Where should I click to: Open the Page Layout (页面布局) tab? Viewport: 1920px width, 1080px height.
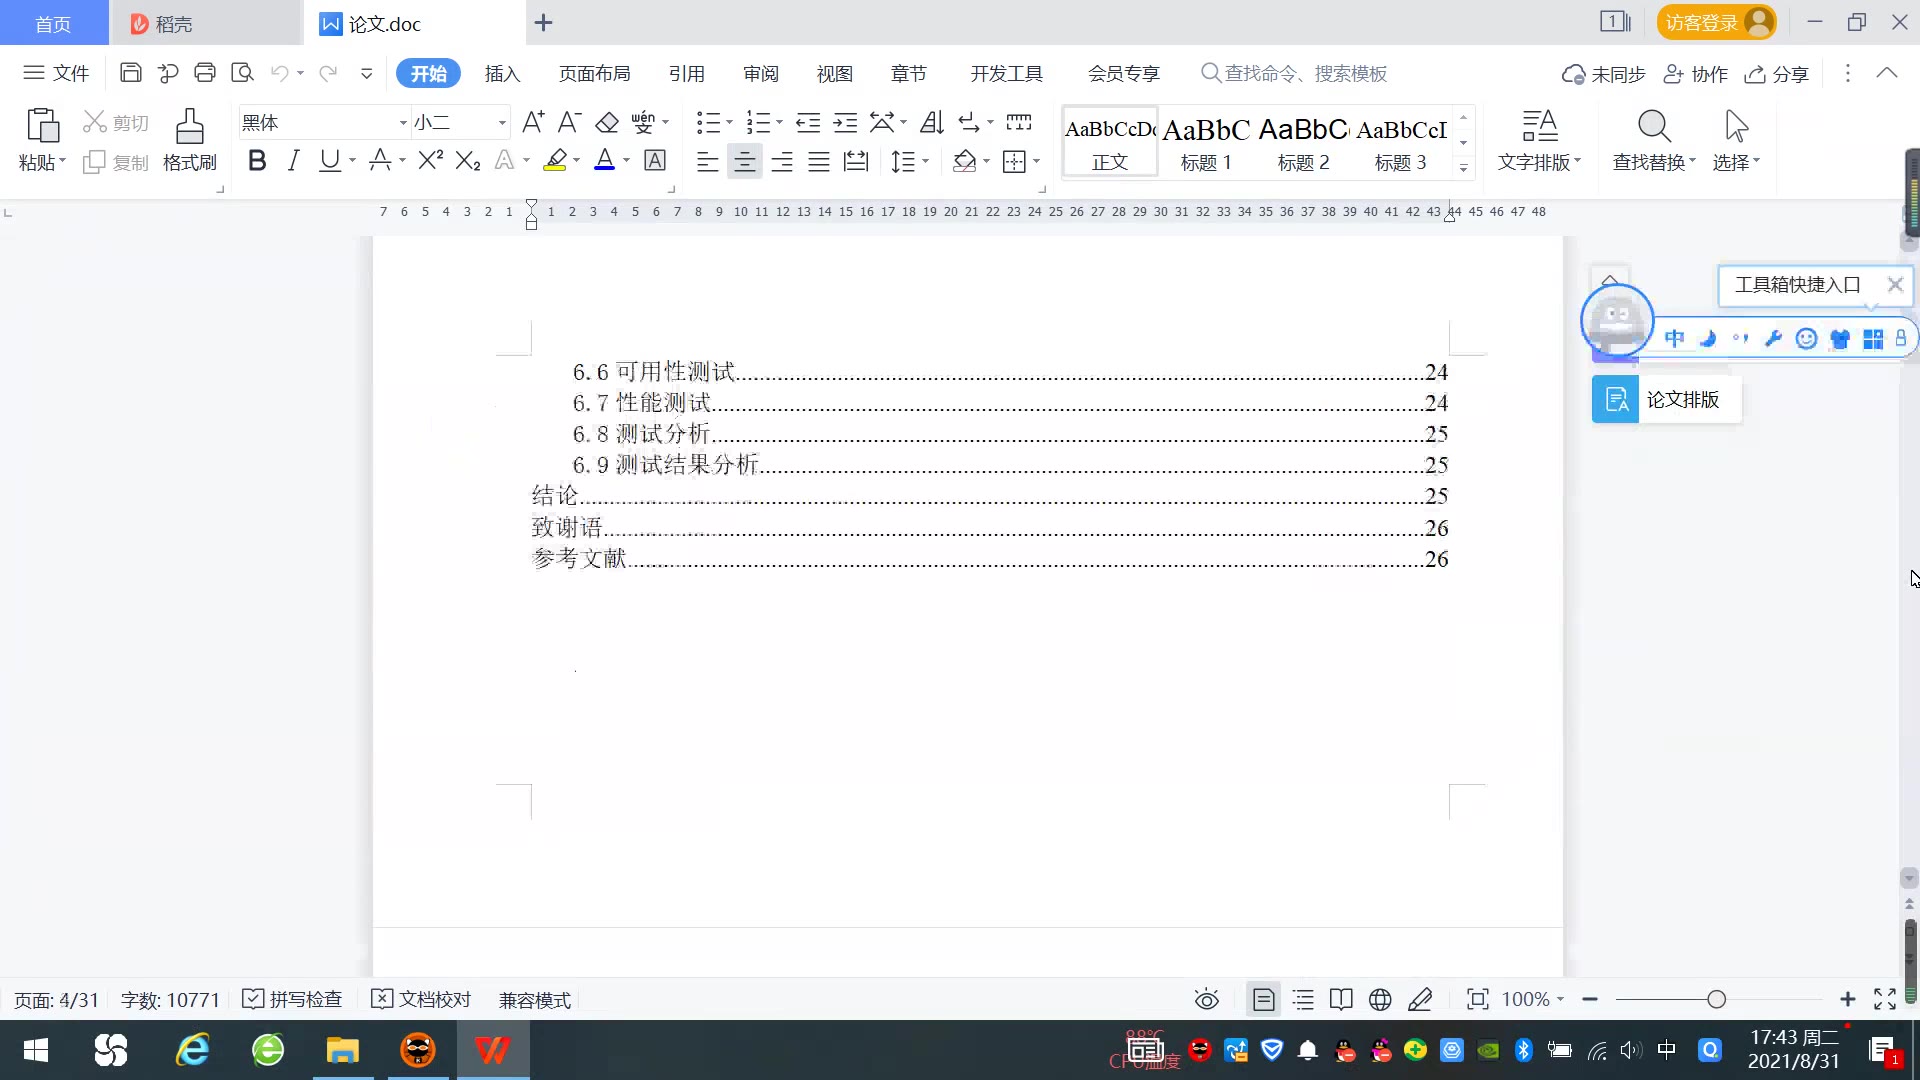coord(594,74)
